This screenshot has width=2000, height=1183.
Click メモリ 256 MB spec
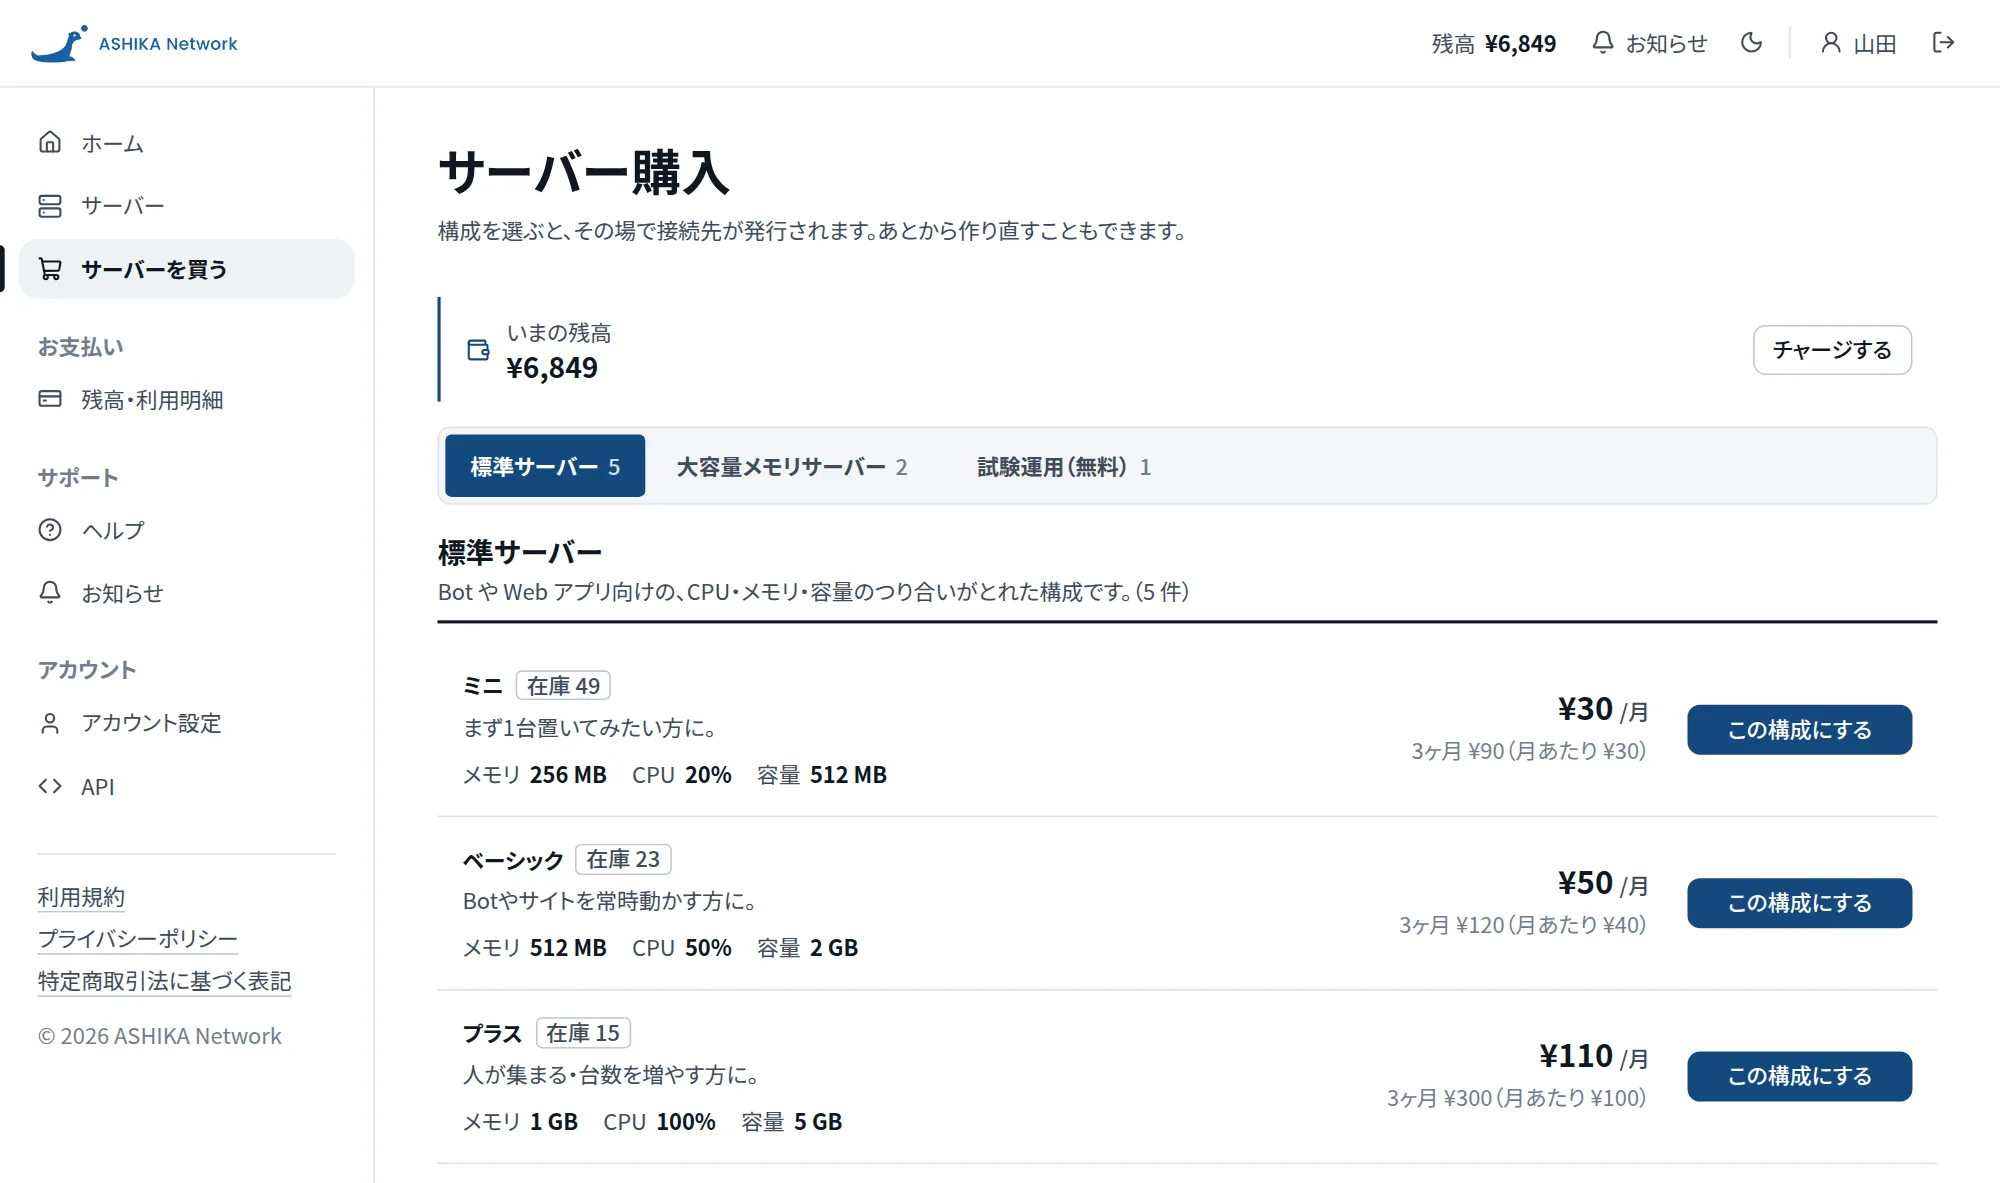535,775
